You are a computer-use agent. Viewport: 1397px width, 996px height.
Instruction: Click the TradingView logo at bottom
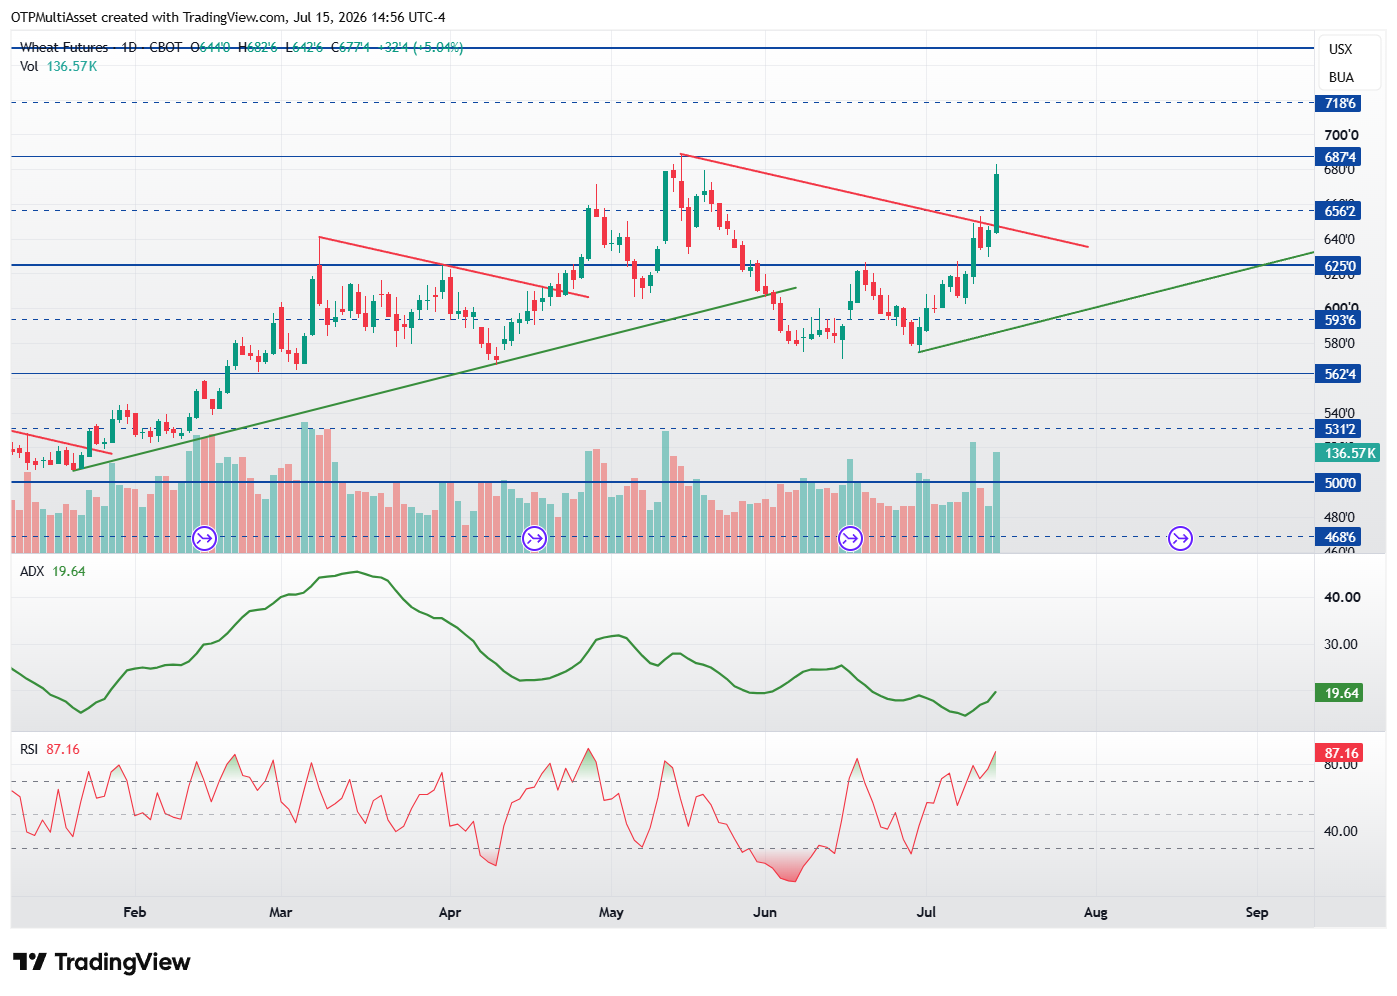101,962
